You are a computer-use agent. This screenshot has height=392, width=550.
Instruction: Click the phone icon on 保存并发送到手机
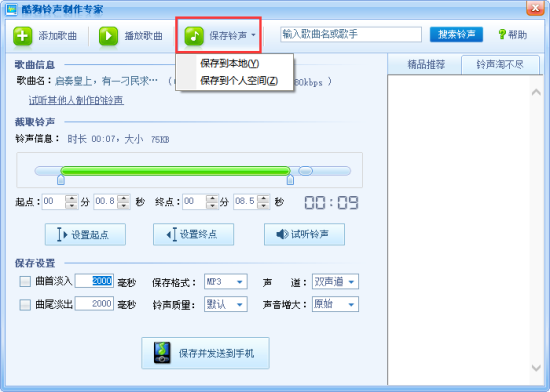tap(162, 353)
